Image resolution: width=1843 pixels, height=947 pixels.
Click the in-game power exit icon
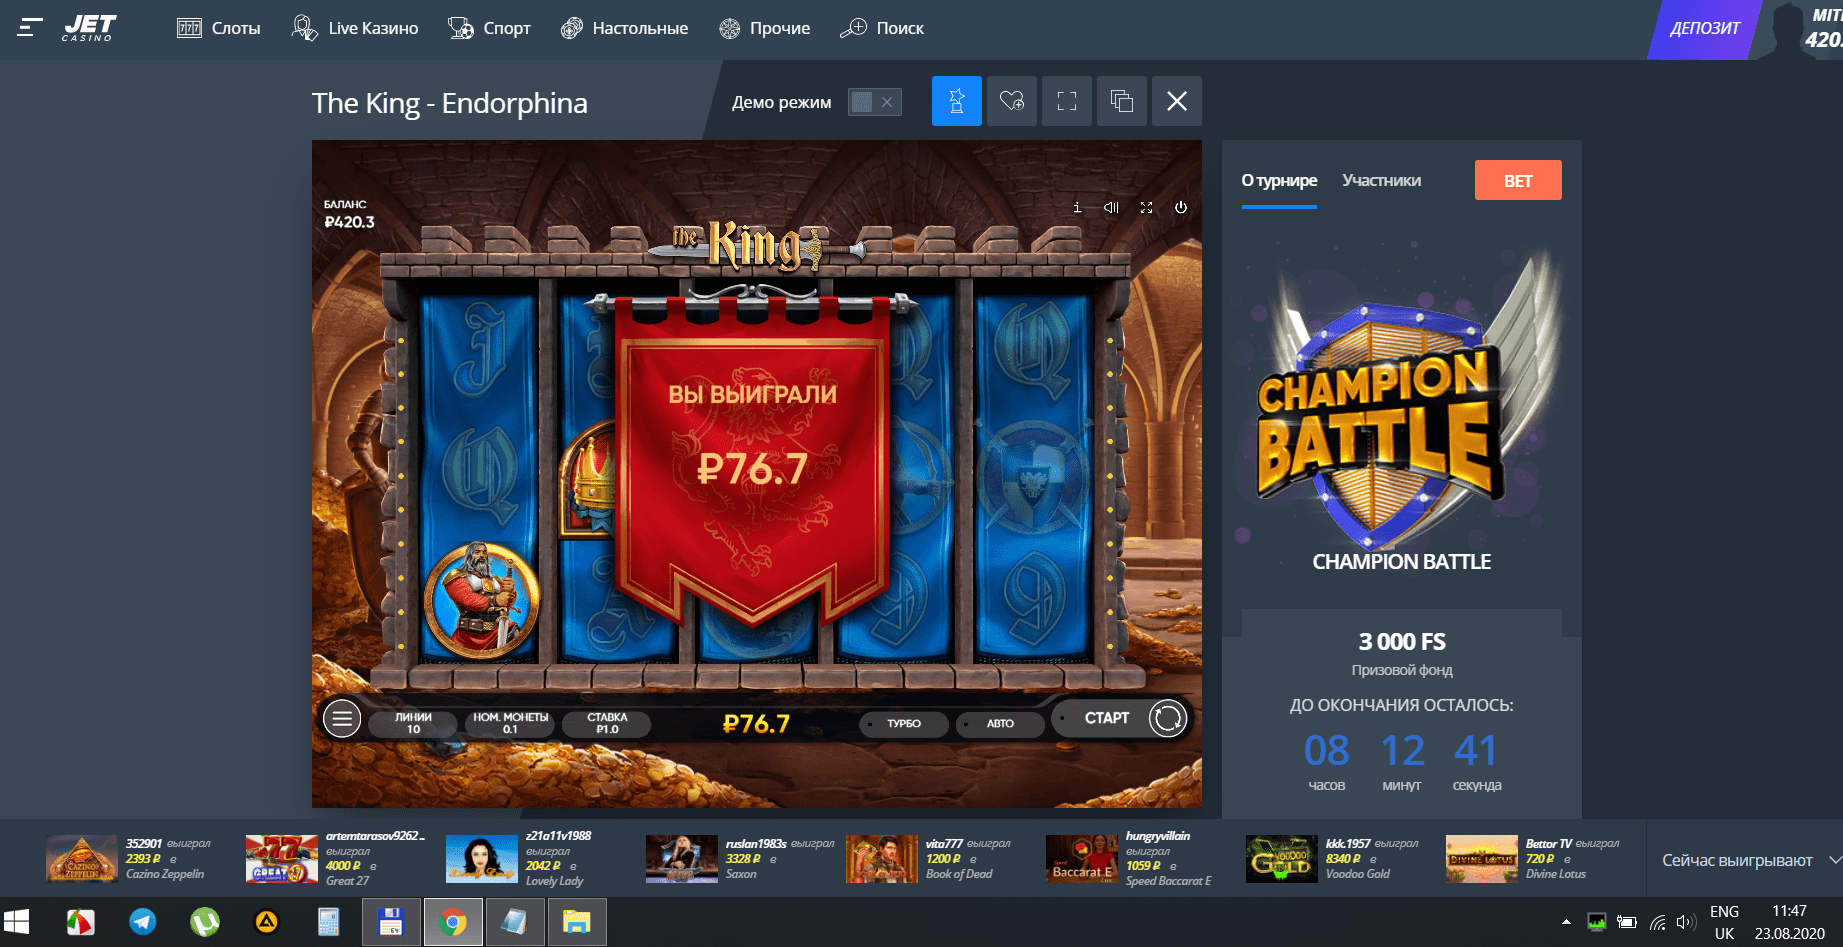(1181, 208)
